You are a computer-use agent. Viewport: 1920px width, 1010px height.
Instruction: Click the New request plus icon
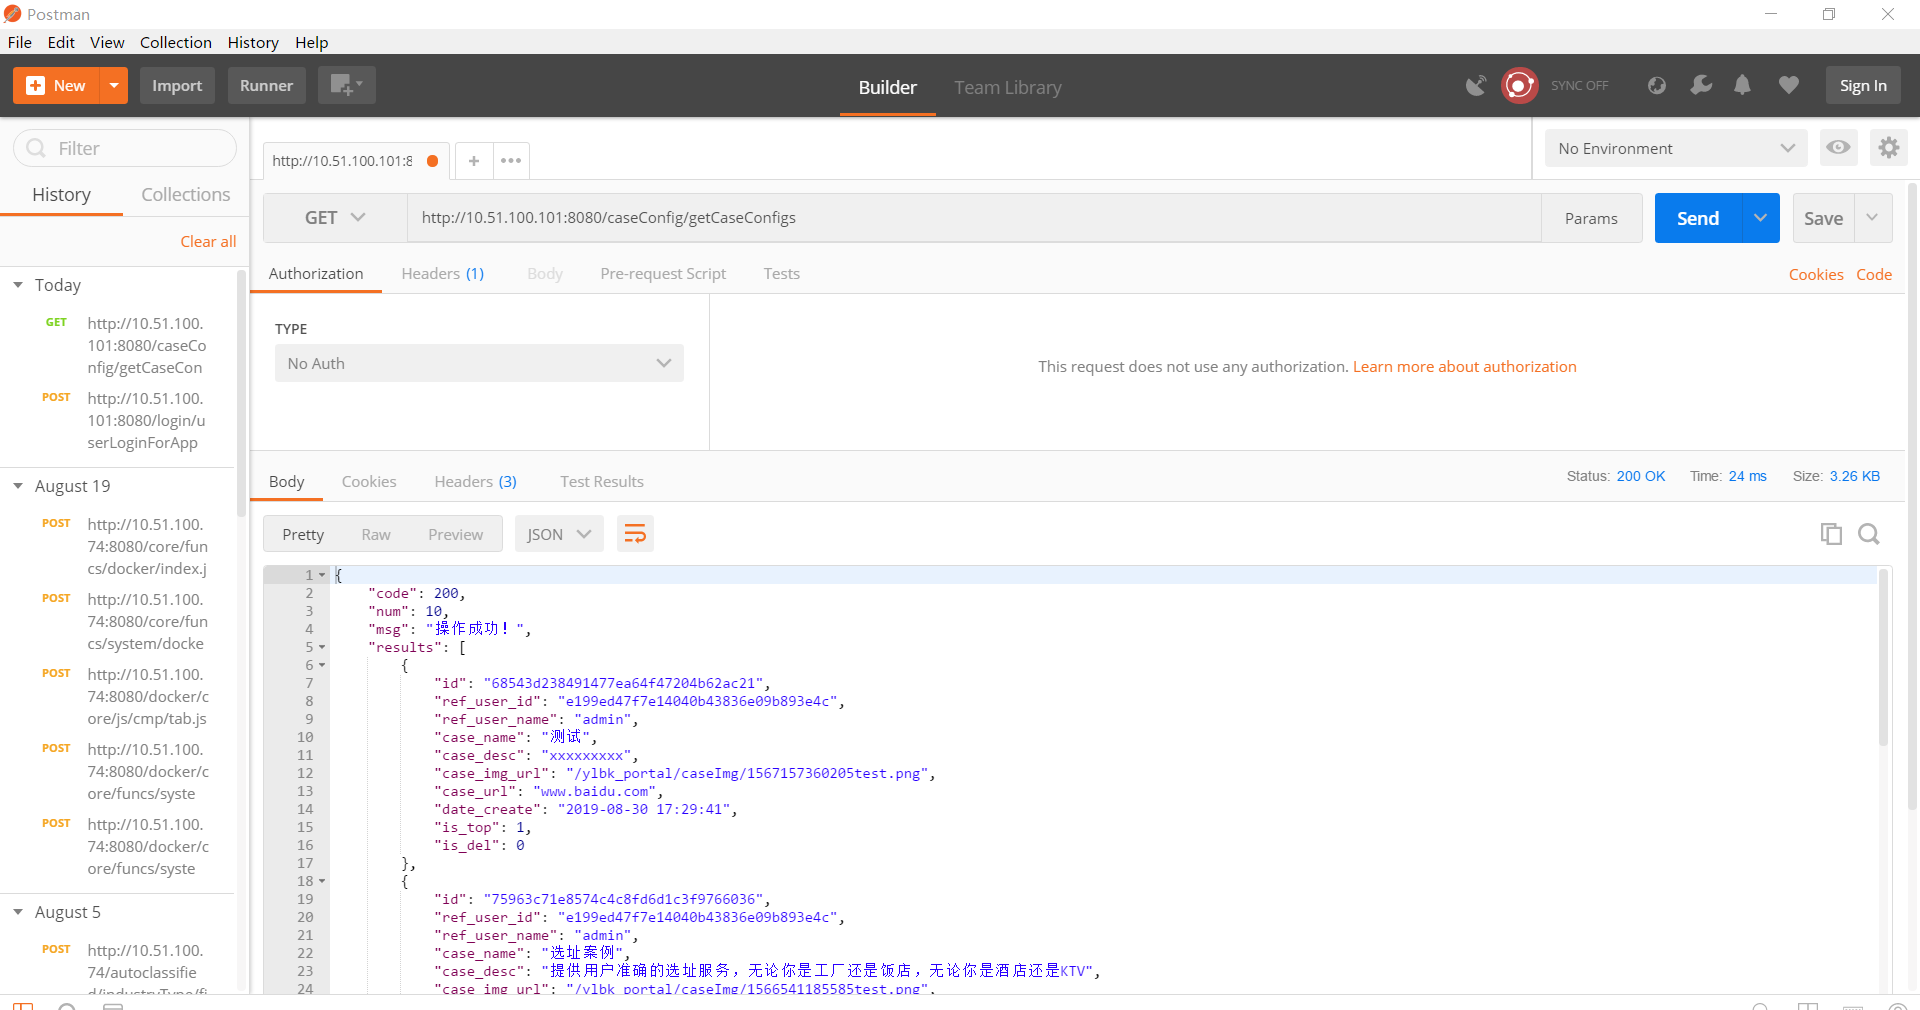click(56, 86)
